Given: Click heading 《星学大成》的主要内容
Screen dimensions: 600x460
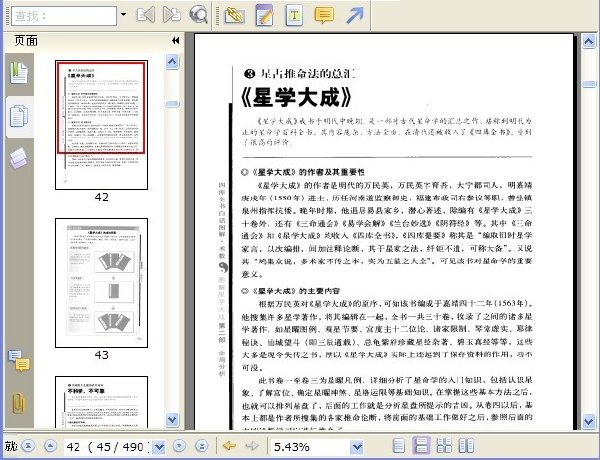Looking at the screenshot, I should click(296, 291).
